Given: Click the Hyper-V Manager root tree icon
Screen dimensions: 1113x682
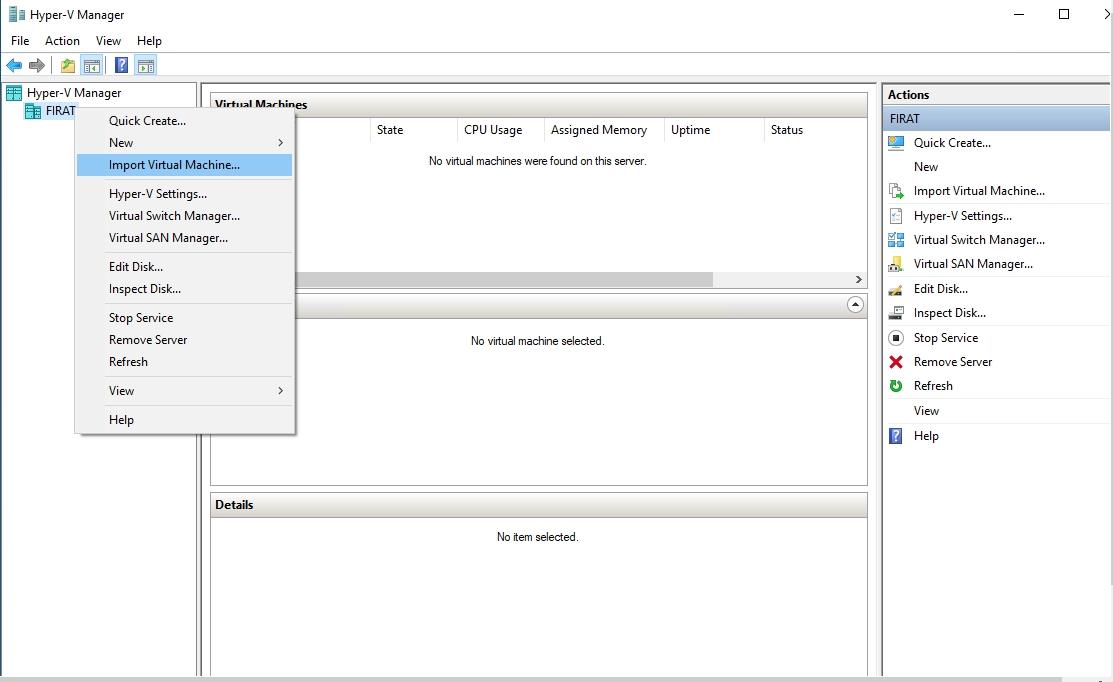Looking at the screenshot, I should coord(13,93).
